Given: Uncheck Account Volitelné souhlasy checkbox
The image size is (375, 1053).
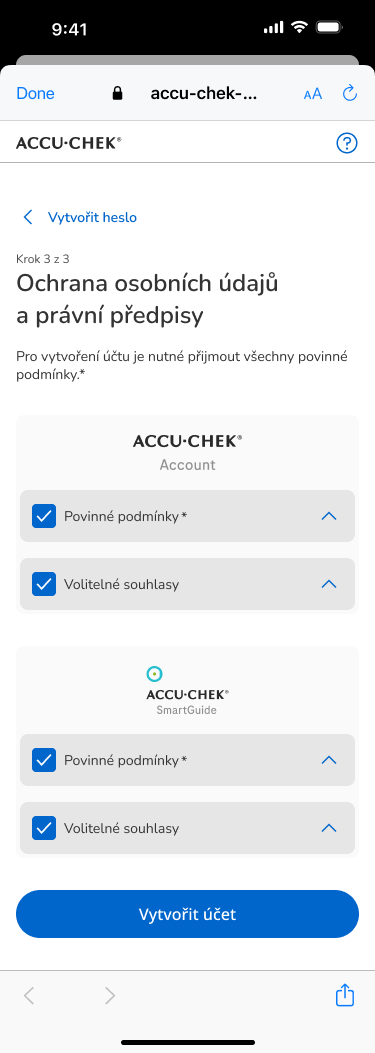Looking at the screenshot, I should [x=44, y=584].
